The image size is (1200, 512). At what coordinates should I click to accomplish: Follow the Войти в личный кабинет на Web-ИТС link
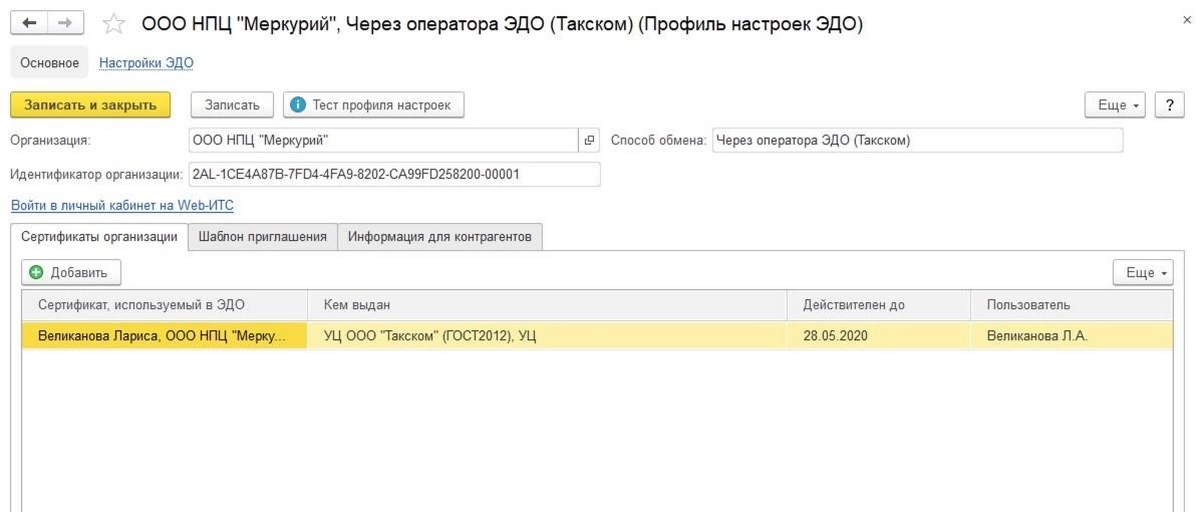pos(122,205)
